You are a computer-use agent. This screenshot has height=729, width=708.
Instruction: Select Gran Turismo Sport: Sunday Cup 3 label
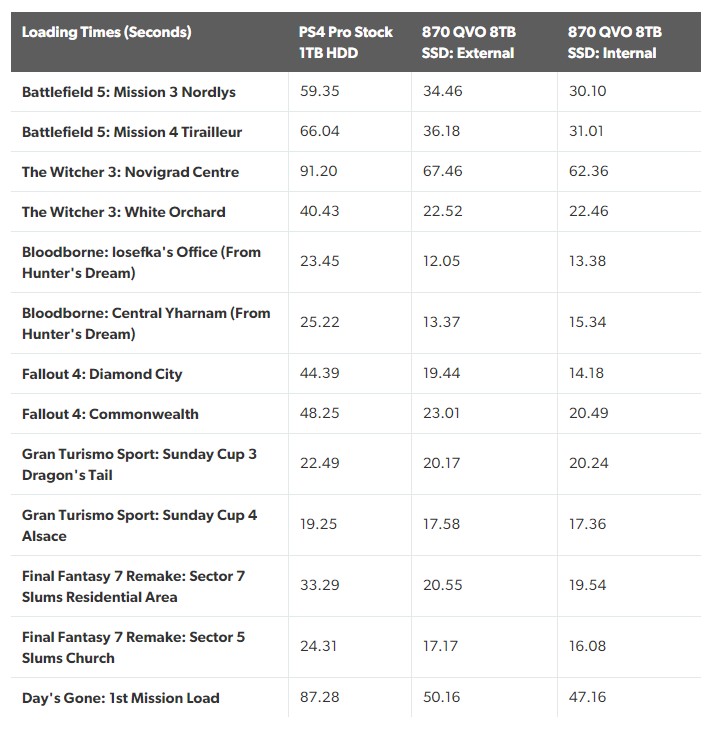(139, 464)
